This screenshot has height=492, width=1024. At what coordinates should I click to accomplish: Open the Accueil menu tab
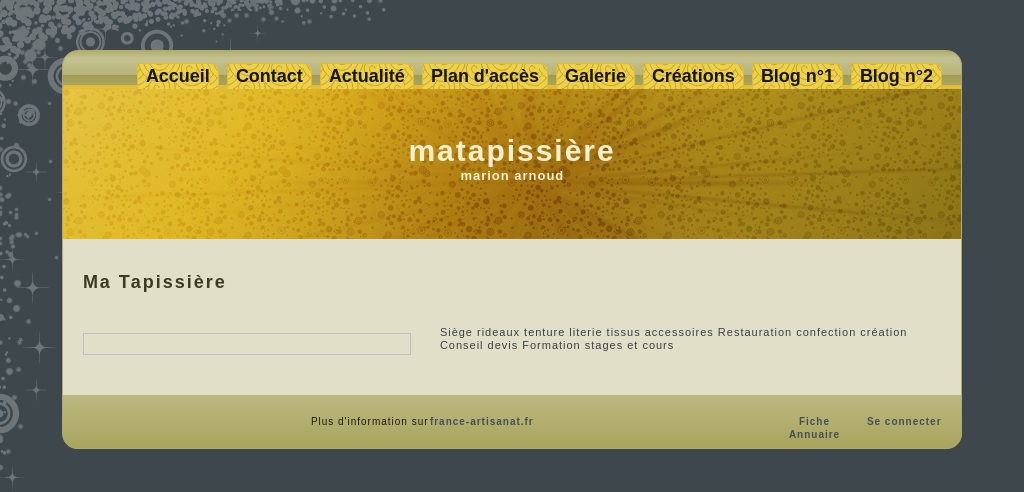tap(178, 76)
